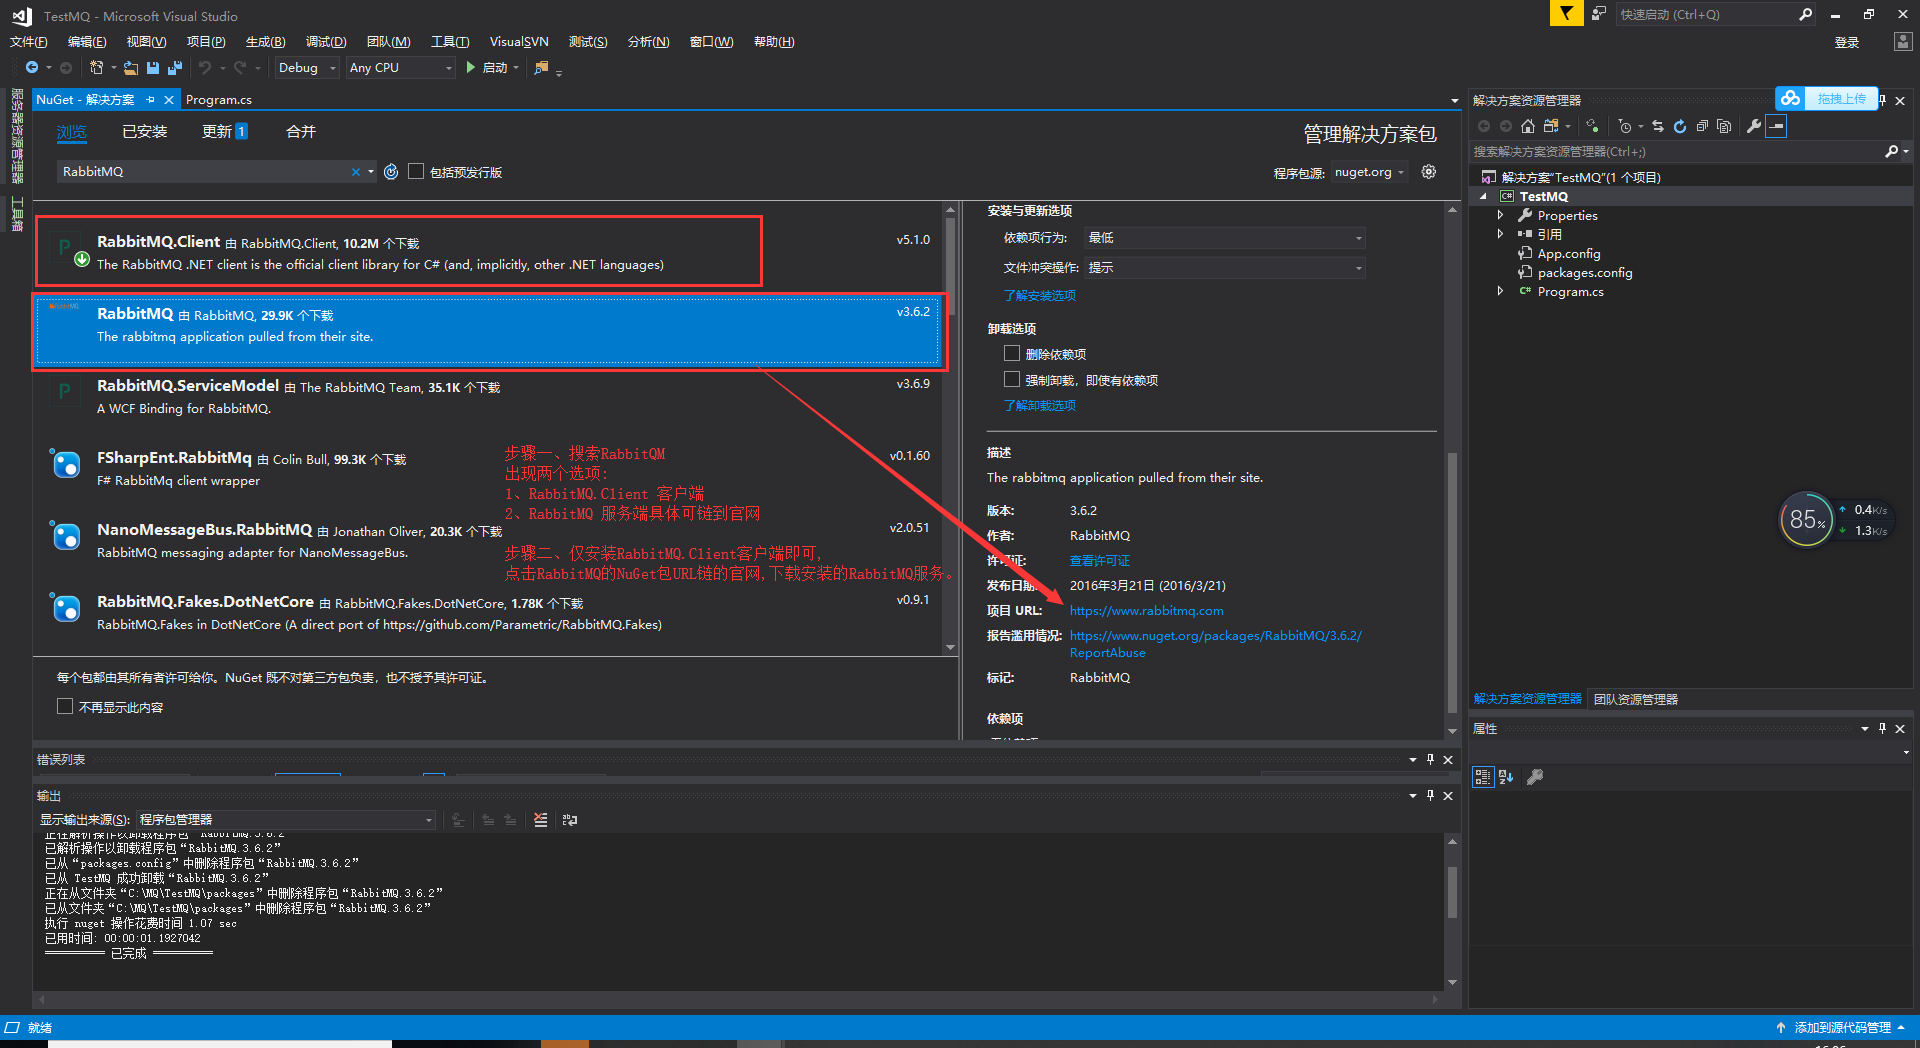This screenshot has width=1920, height=1048.
Task: Click the 了解安装选项 link
Action: click(1040, 296)
